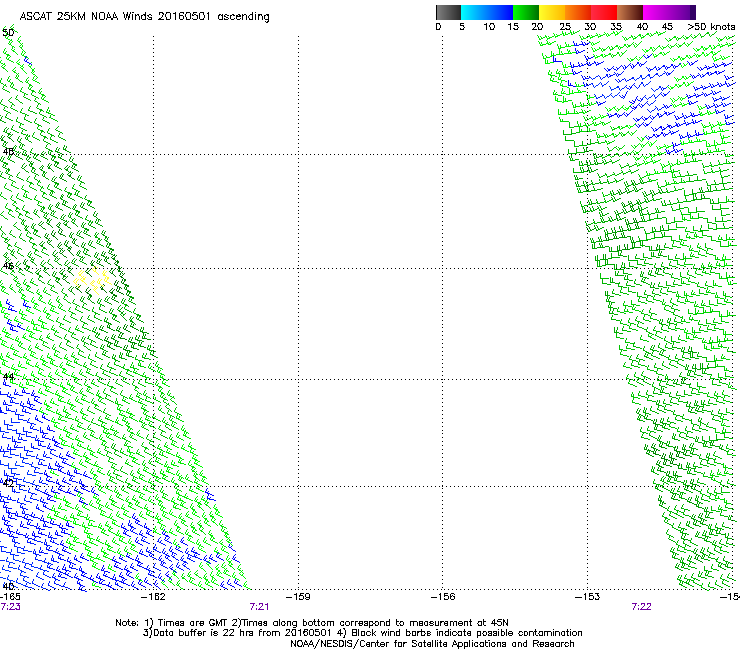
Task: Click the '25' label under the color bar
Action: tap(565, 27)
